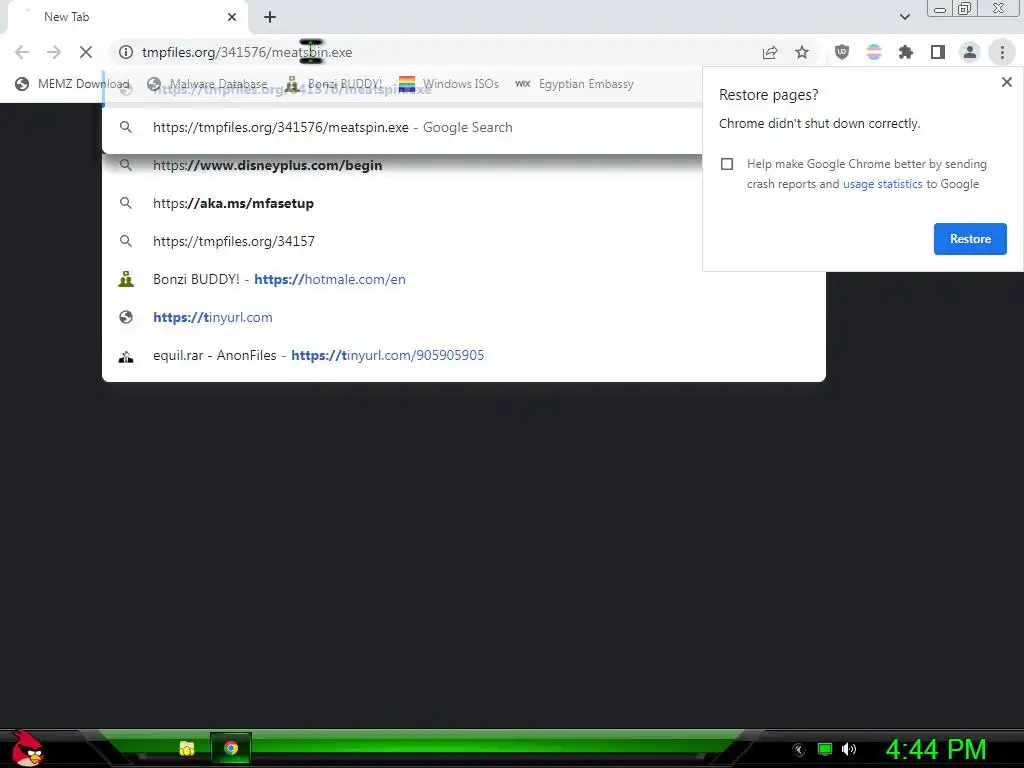Open the file explorer taskbar icon
The image size is (1024, 768).
tap(187, 748)
